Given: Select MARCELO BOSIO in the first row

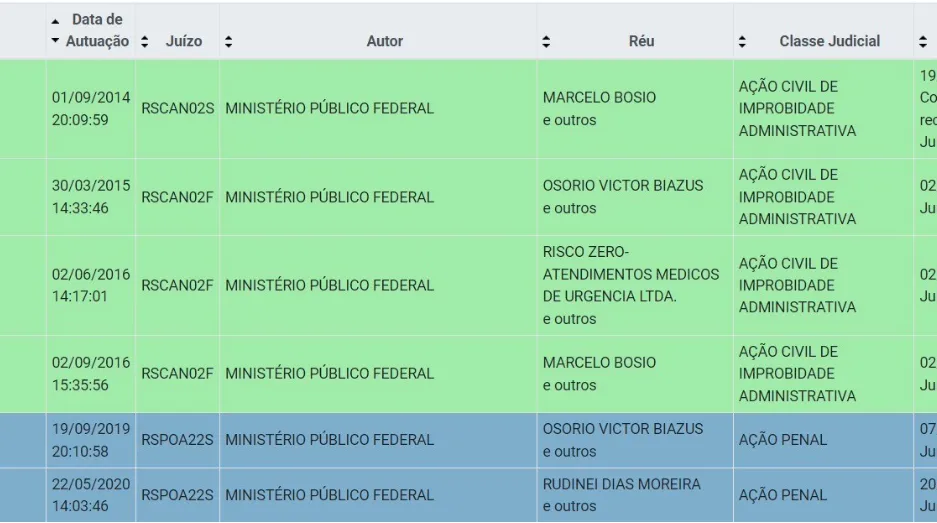Looking at the screenshot, I should [599, 97].
